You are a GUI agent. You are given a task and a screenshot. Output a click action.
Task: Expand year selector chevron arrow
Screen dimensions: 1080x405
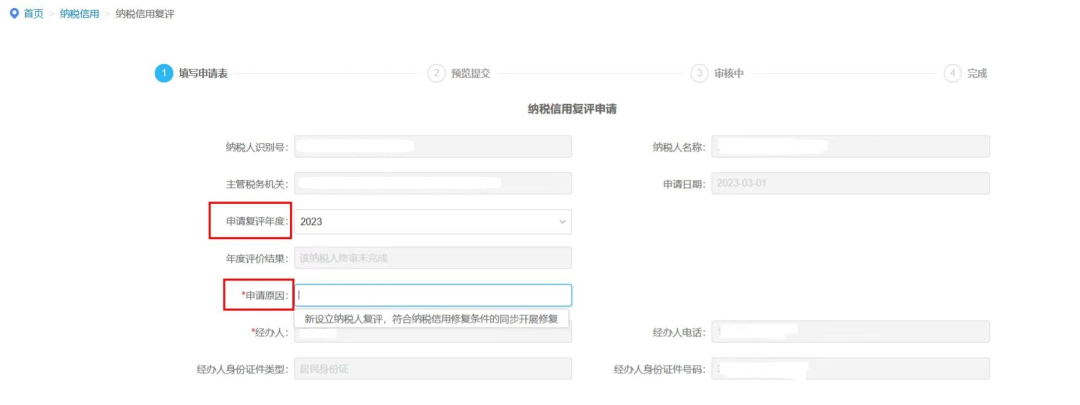coord(562,222)
